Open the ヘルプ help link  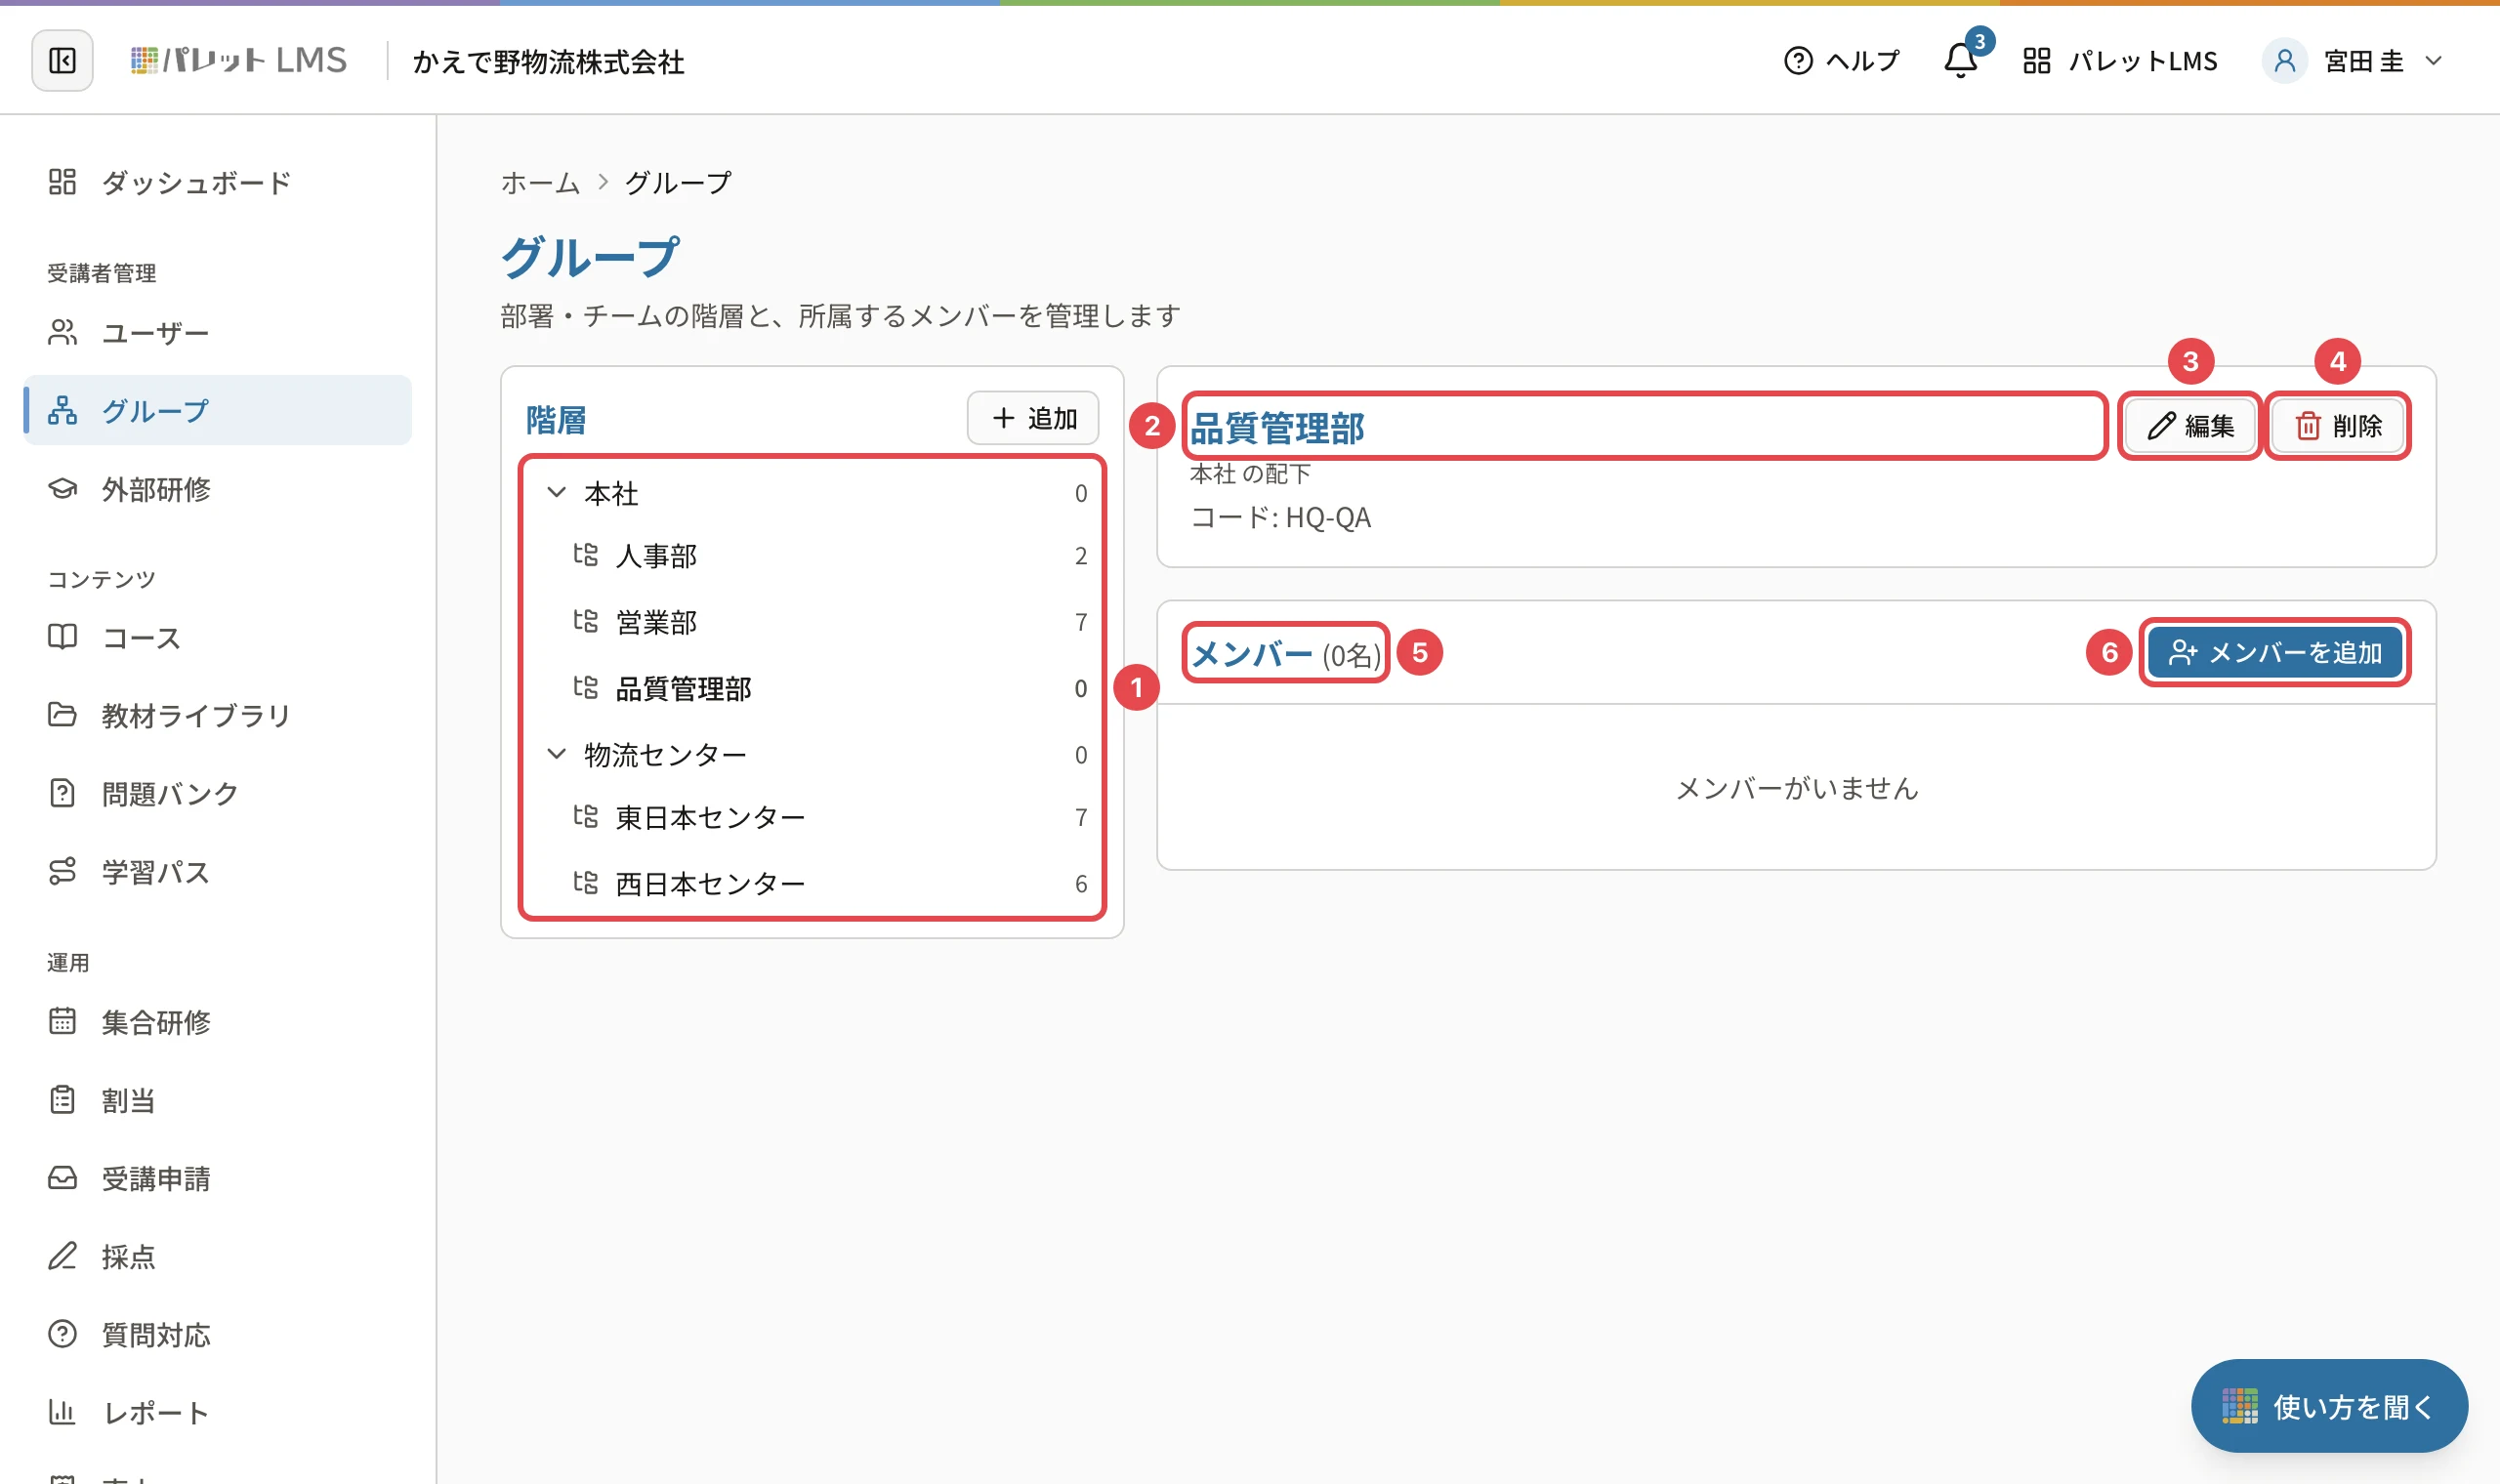1841,61
